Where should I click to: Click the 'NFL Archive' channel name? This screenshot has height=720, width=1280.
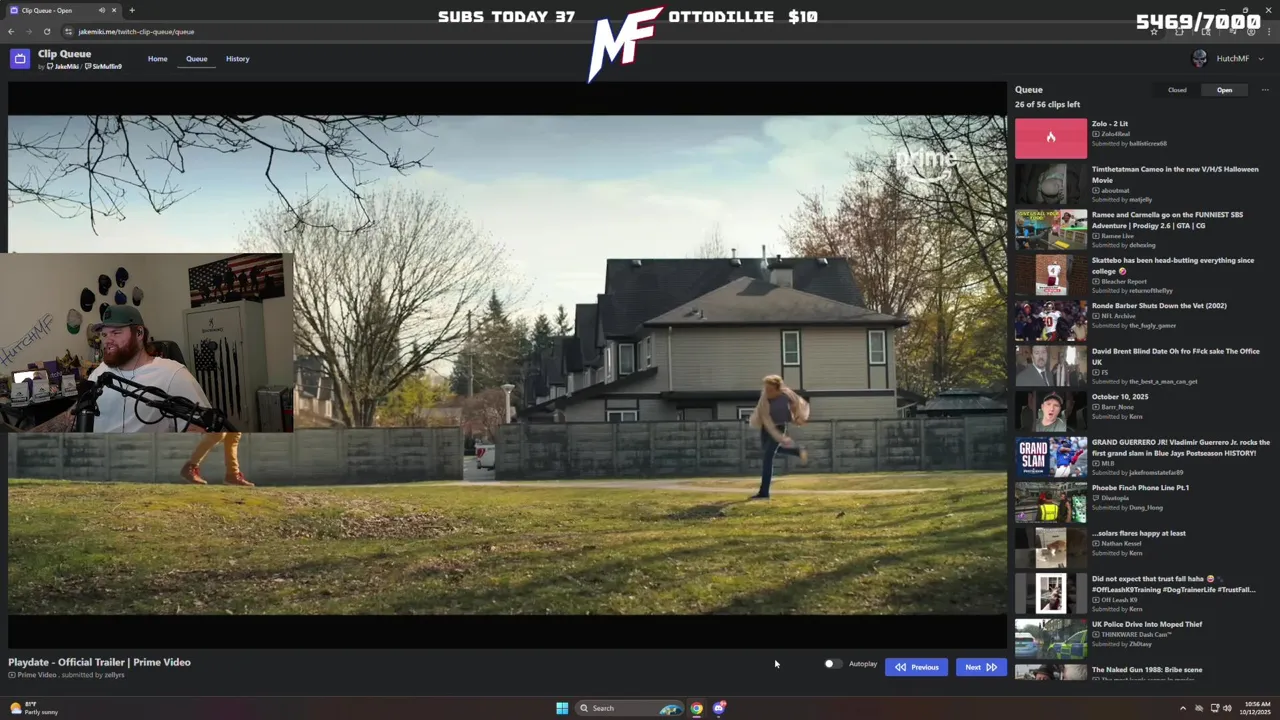point(1118,315)
